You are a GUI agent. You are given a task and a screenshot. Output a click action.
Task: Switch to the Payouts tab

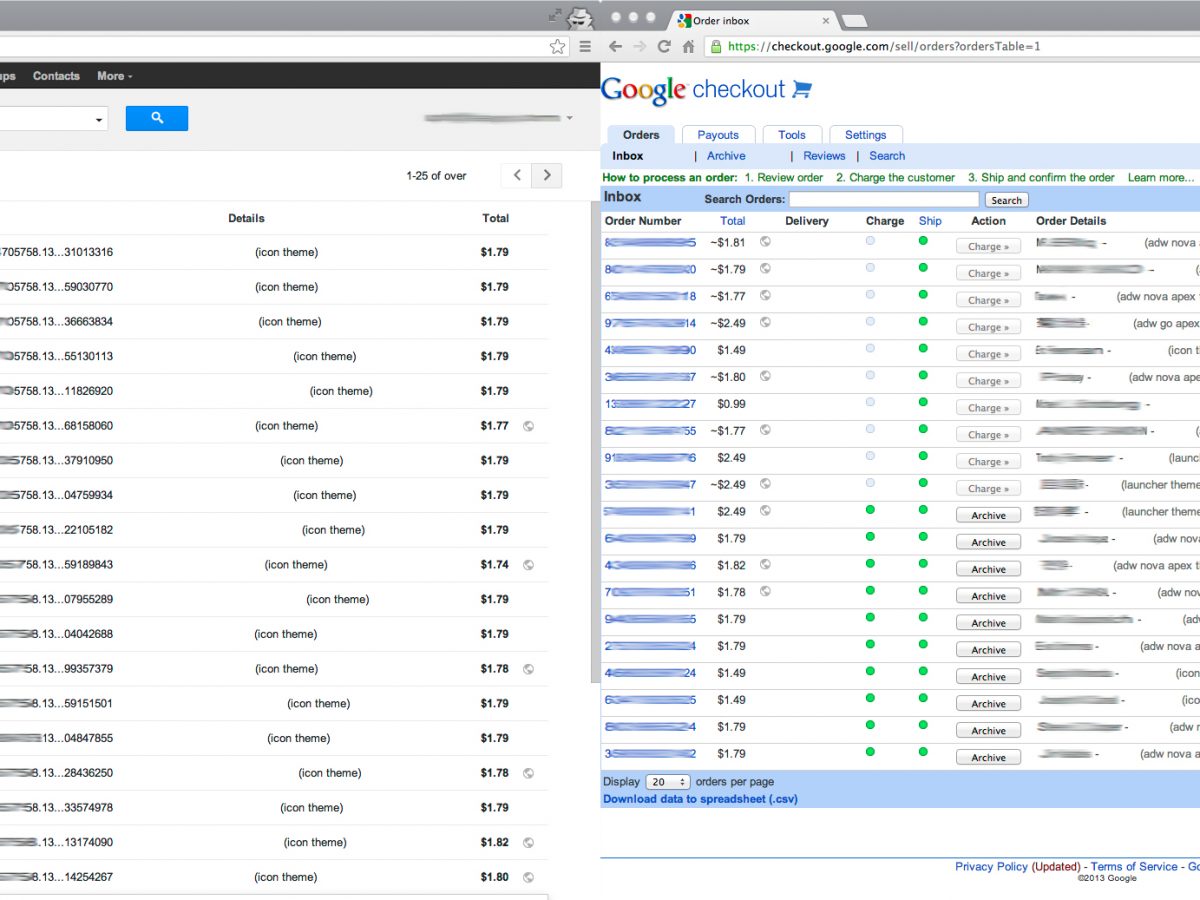(x=718, y=135)
